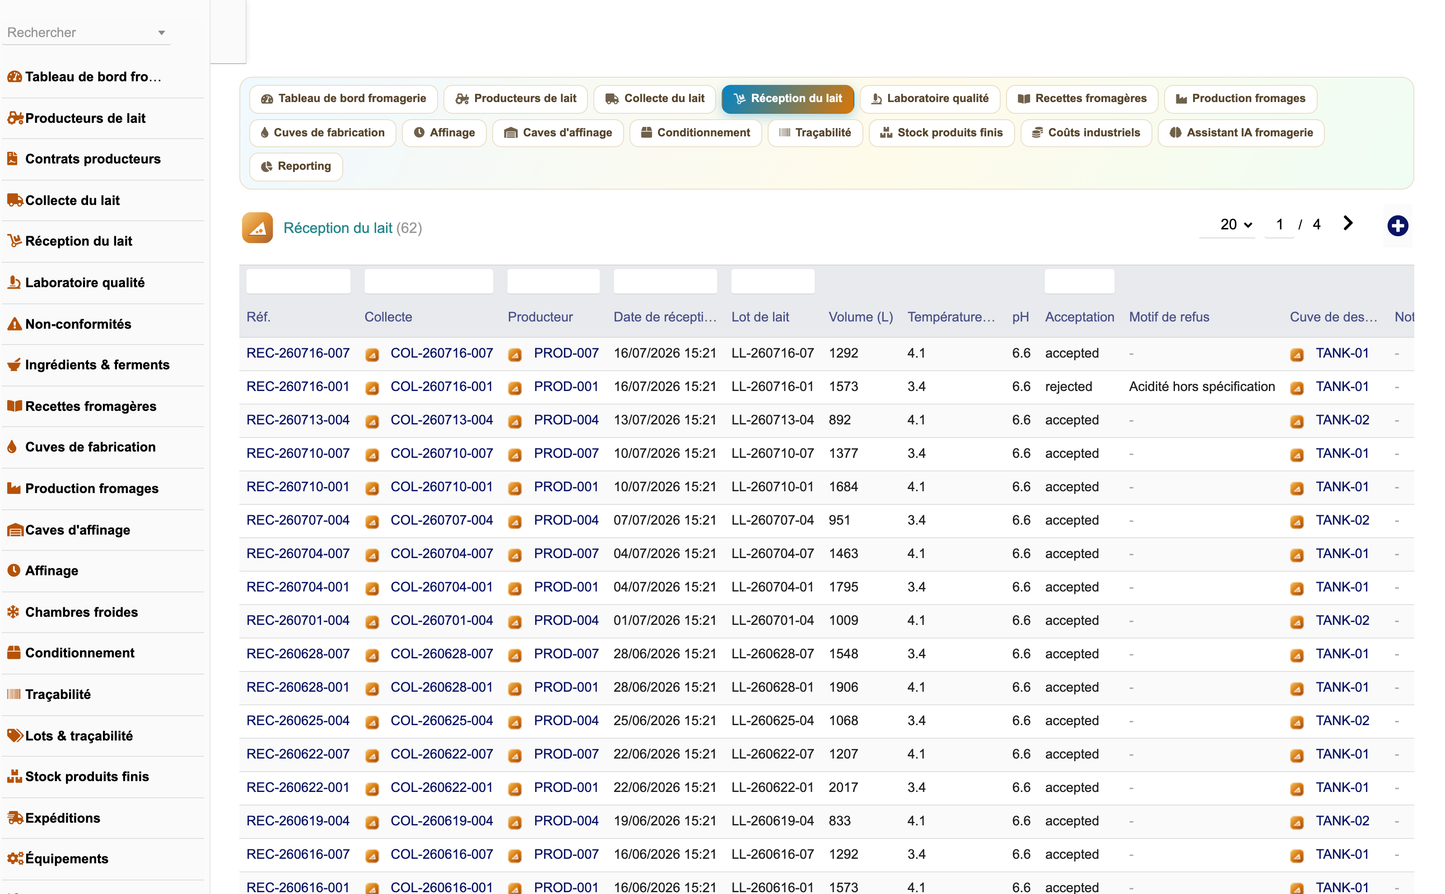
Task: Click orange collecte icon beside COL-260716-007
Action: point(372,355)
